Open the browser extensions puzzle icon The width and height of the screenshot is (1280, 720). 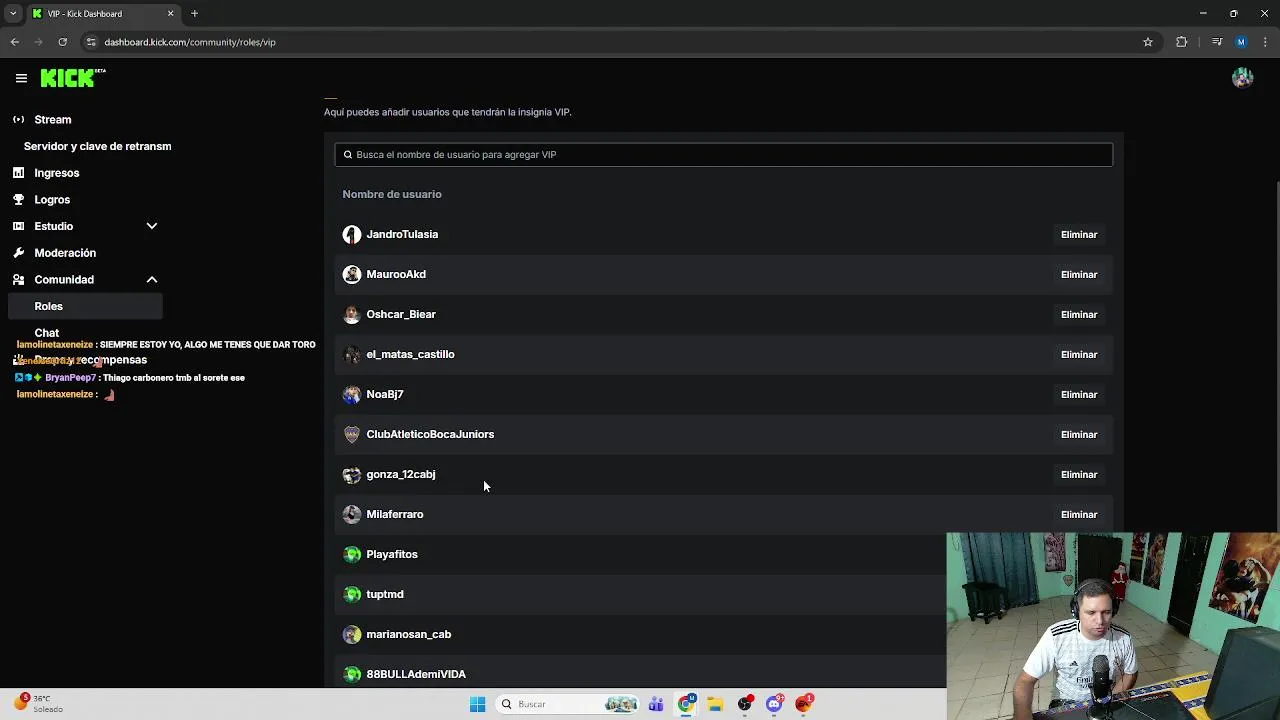coord(1182,42)
